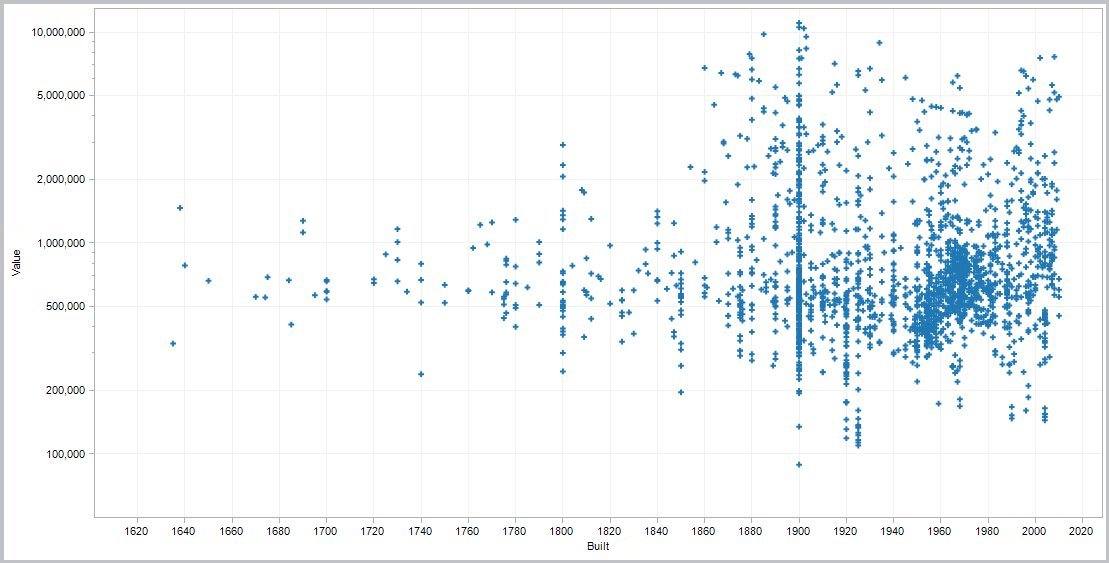Click the 1980 x-axis tick label
Screen dimensions: 1109x563
coord(988,530)
